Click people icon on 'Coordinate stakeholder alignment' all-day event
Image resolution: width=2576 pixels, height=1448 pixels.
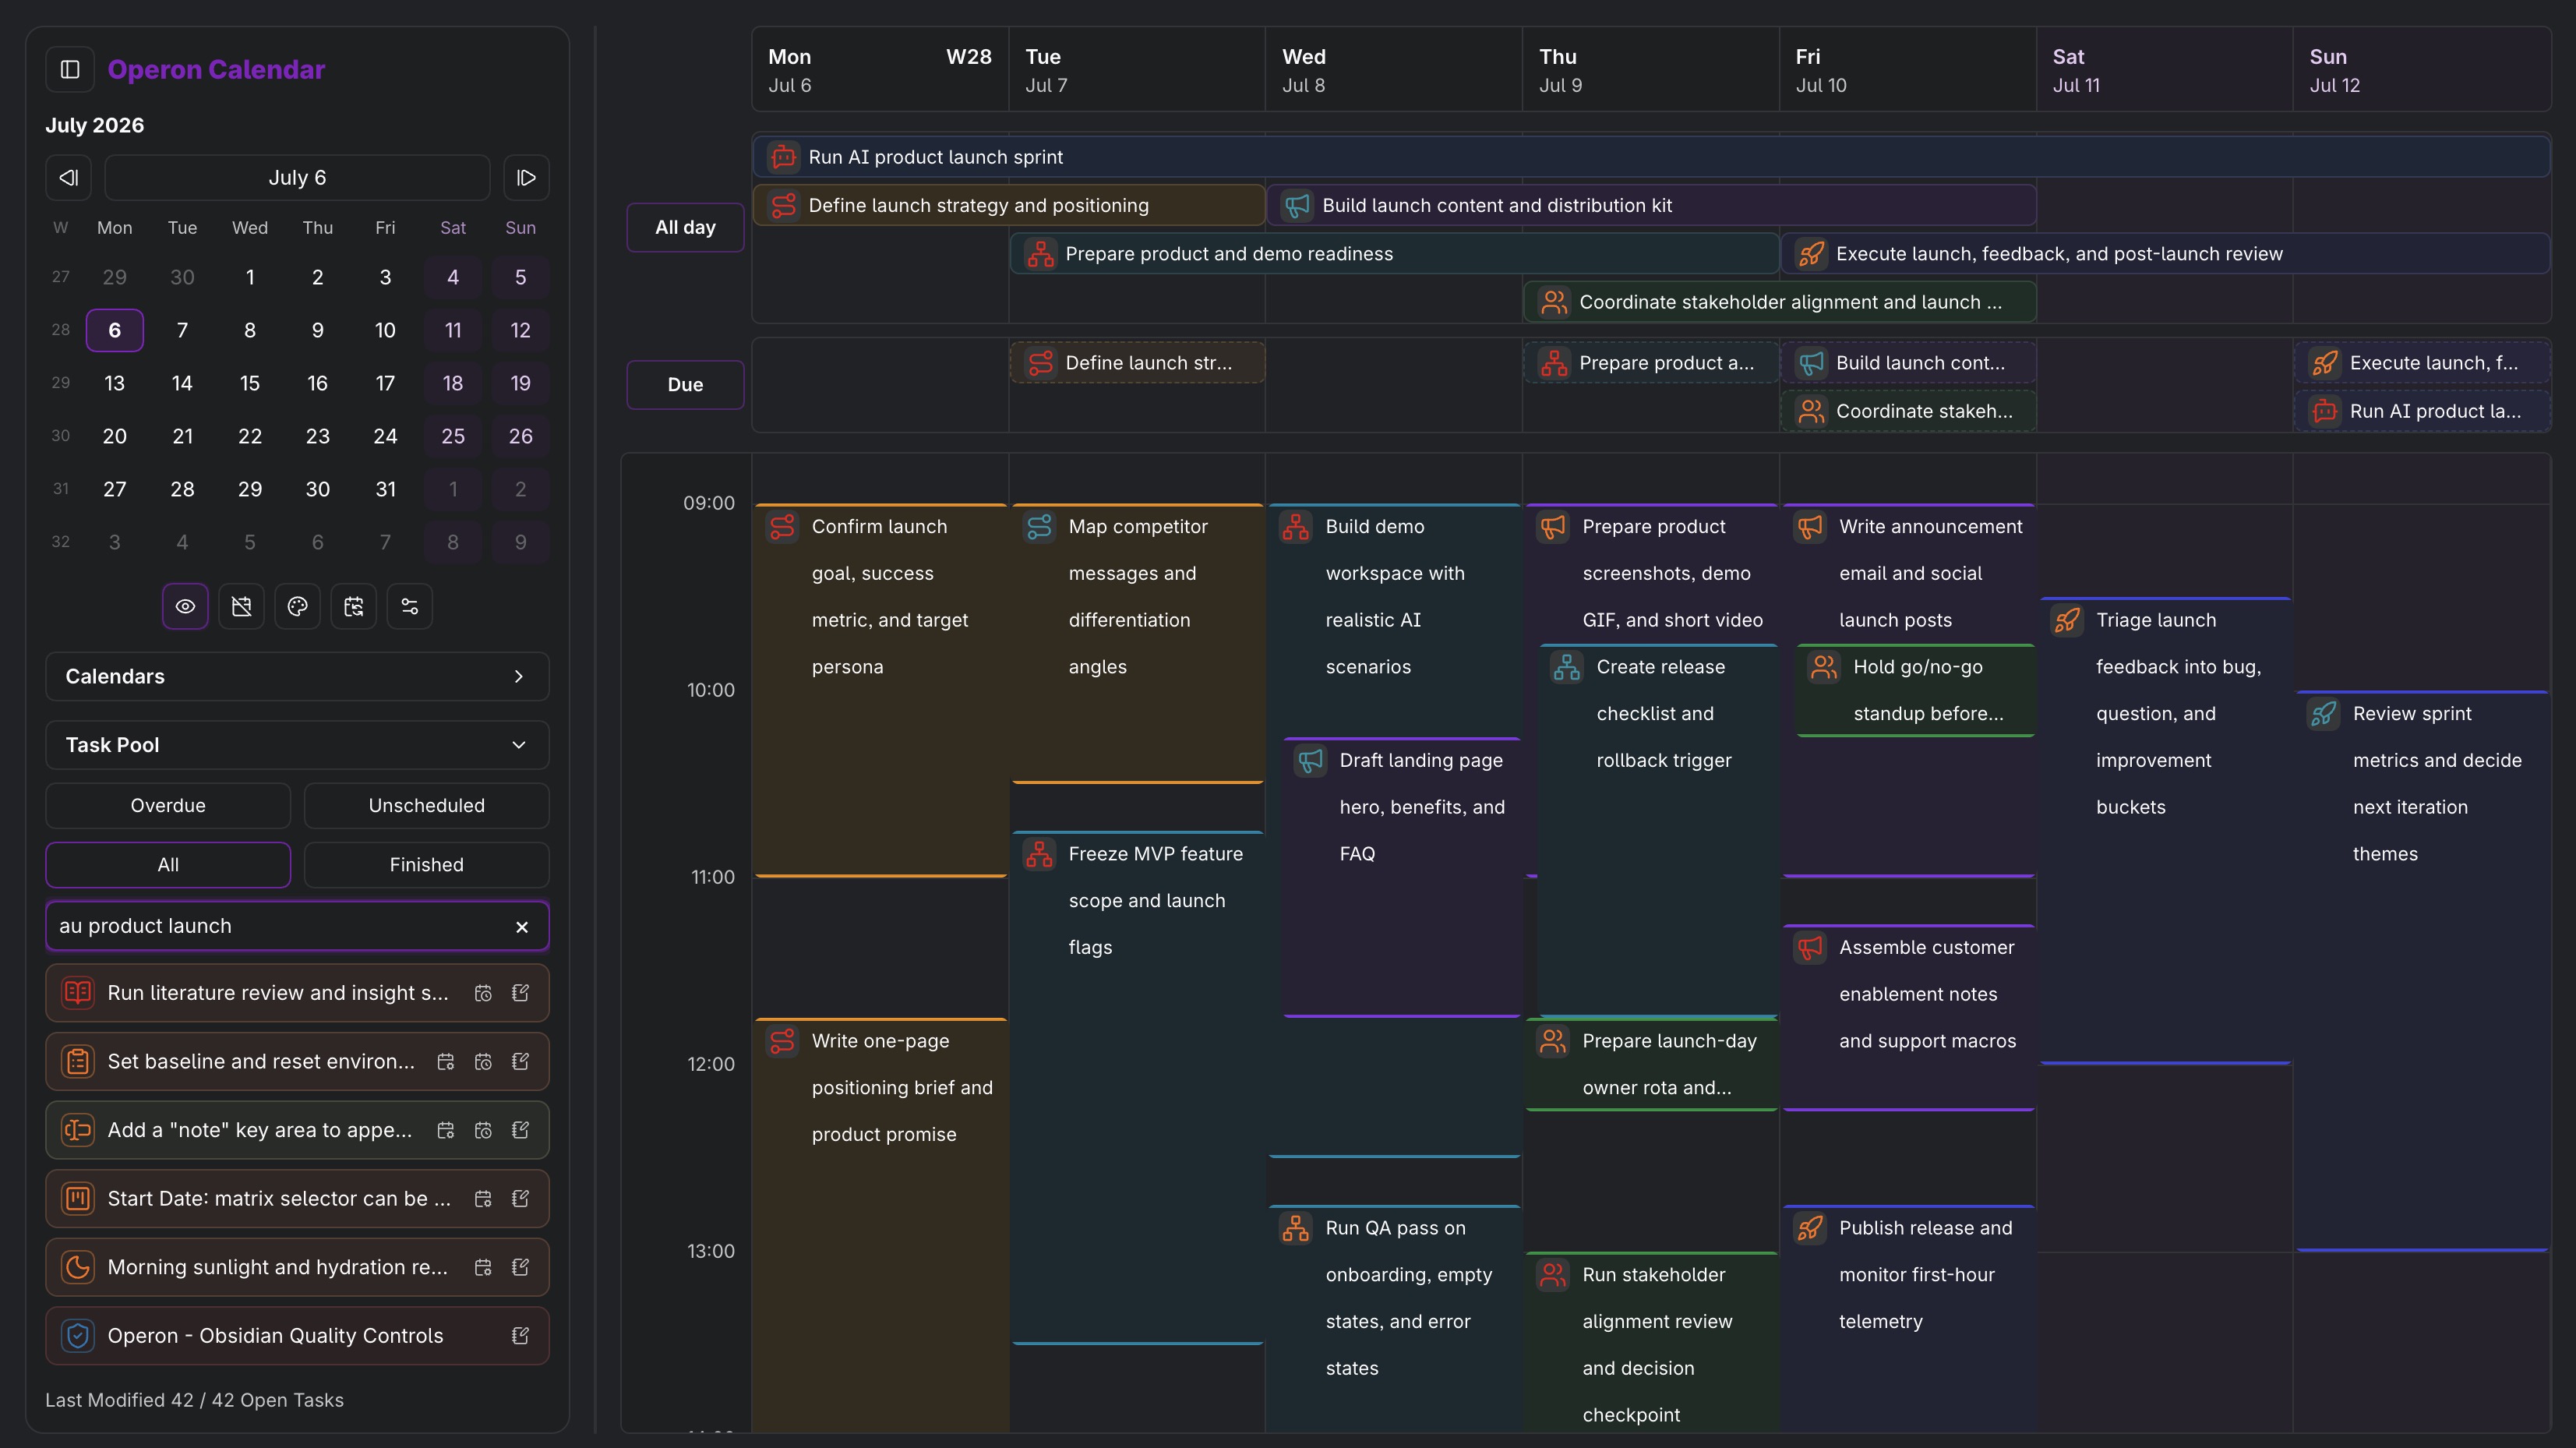[x=1554, y=302]
